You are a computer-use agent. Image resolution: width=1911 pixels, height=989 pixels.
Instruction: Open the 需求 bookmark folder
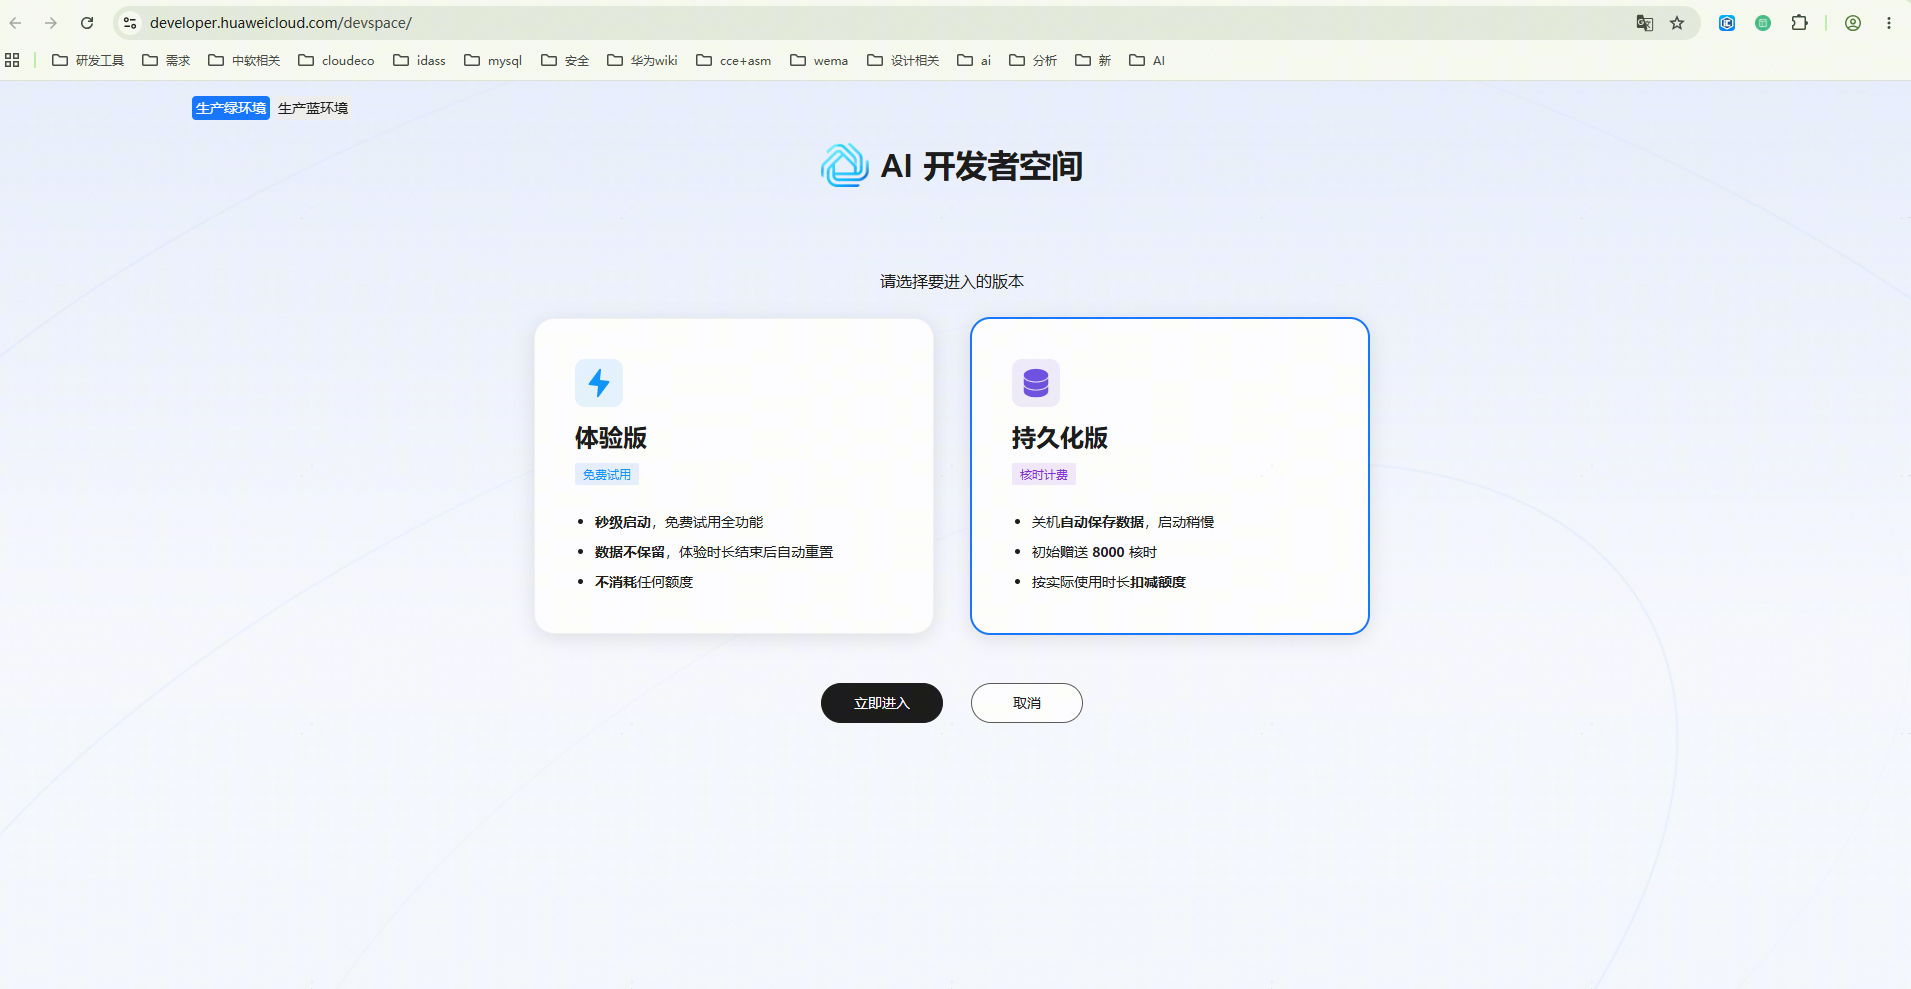166,60
